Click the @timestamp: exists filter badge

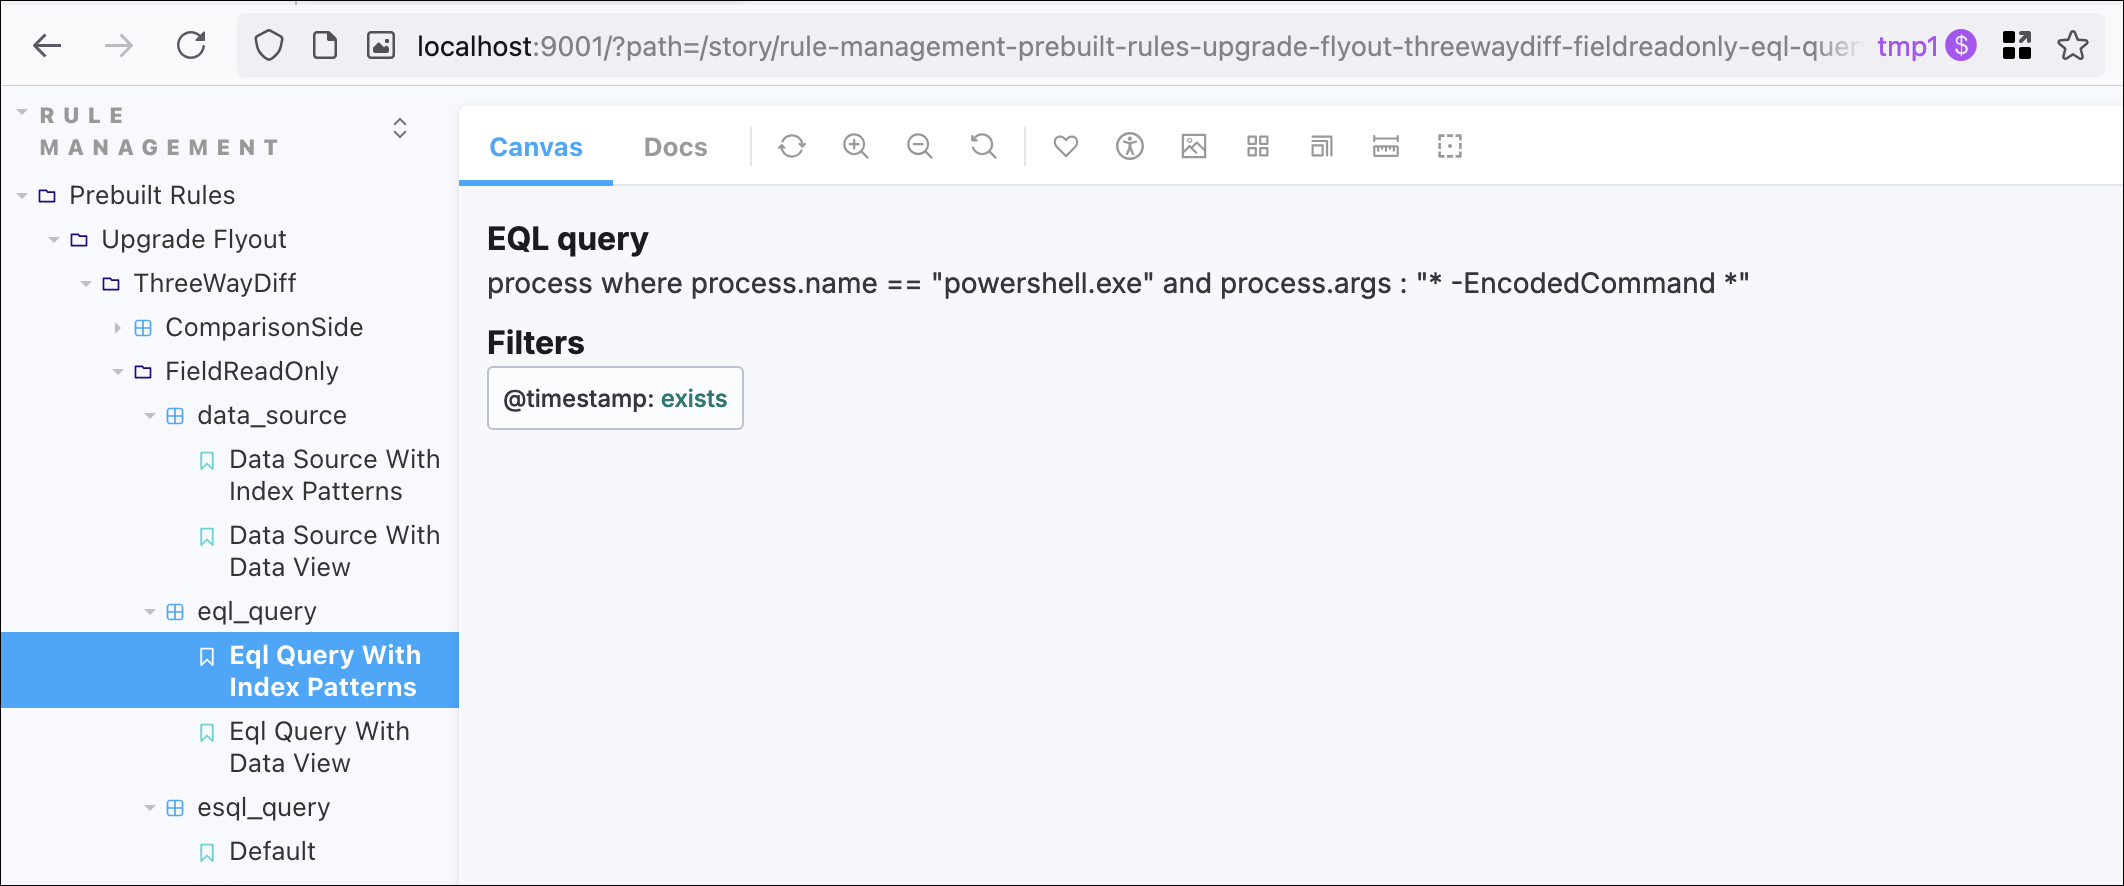pyautogui.click(x=615, y=398)
